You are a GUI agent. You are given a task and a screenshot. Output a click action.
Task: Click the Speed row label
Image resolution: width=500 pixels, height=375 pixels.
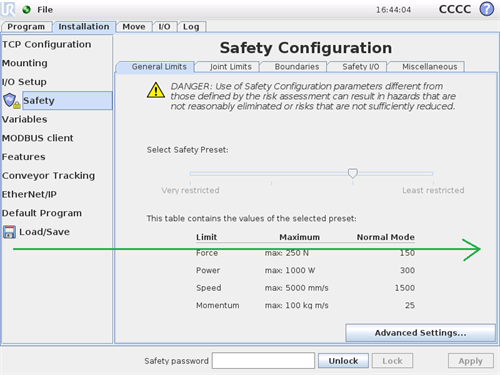click(x=209, y=288)
